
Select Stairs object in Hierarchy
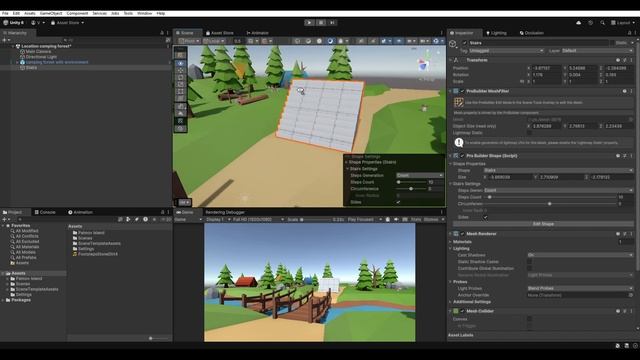click(x=31, y=68)
